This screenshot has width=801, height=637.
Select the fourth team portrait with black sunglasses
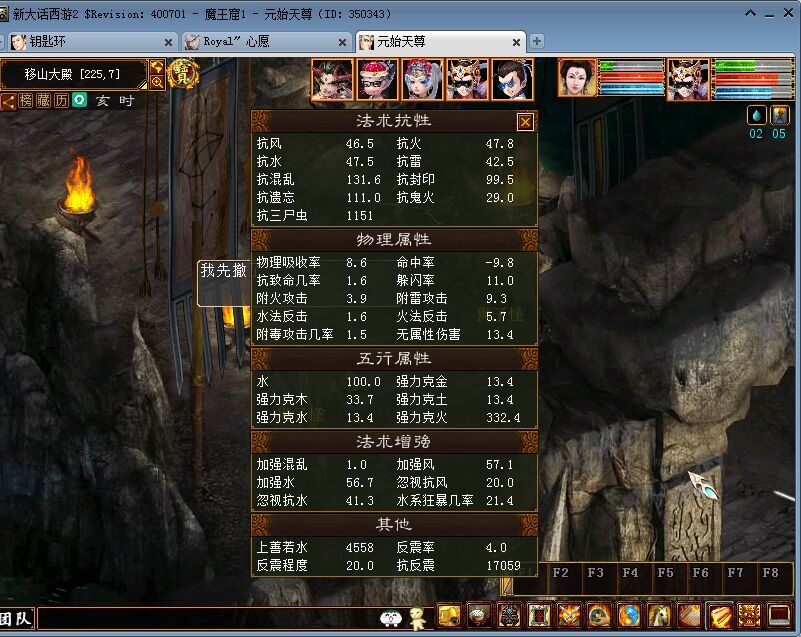tap(467, 80)
